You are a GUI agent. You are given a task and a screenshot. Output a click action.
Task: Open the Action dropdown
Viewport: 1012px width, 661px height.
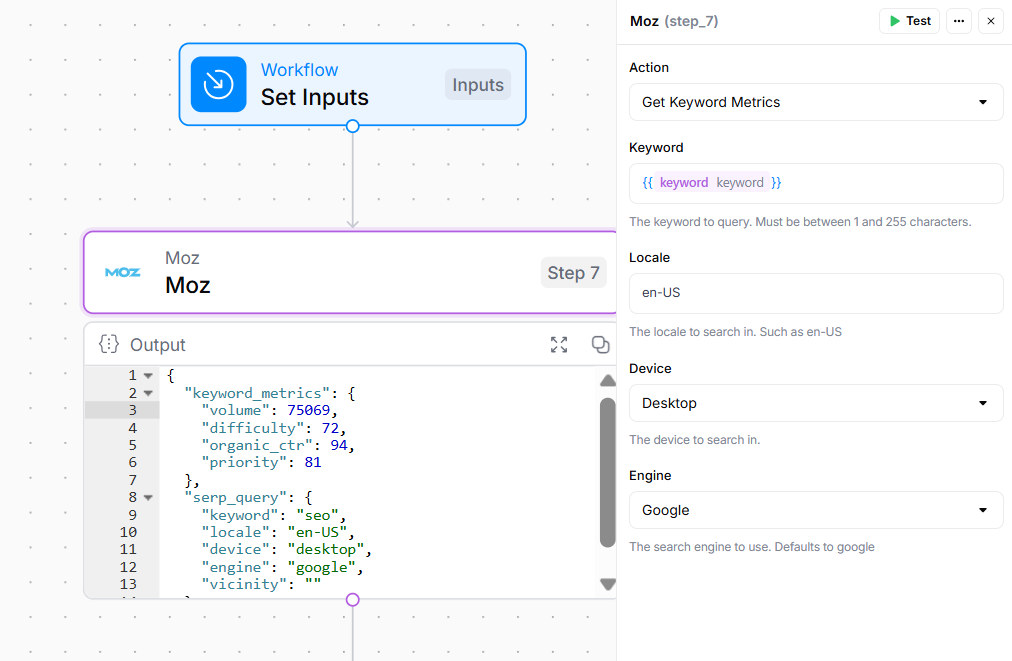[815, 102]
